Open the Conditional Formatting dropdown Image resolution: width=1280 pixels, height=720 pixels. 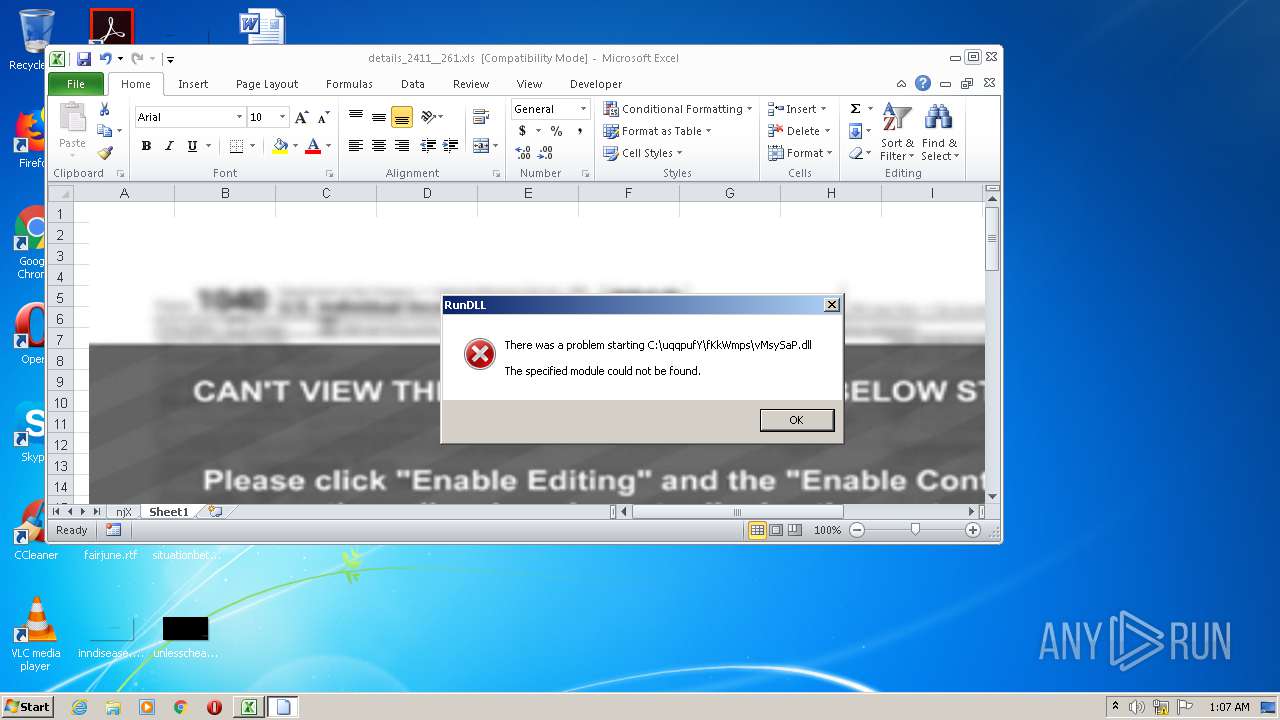pos(678,109)
